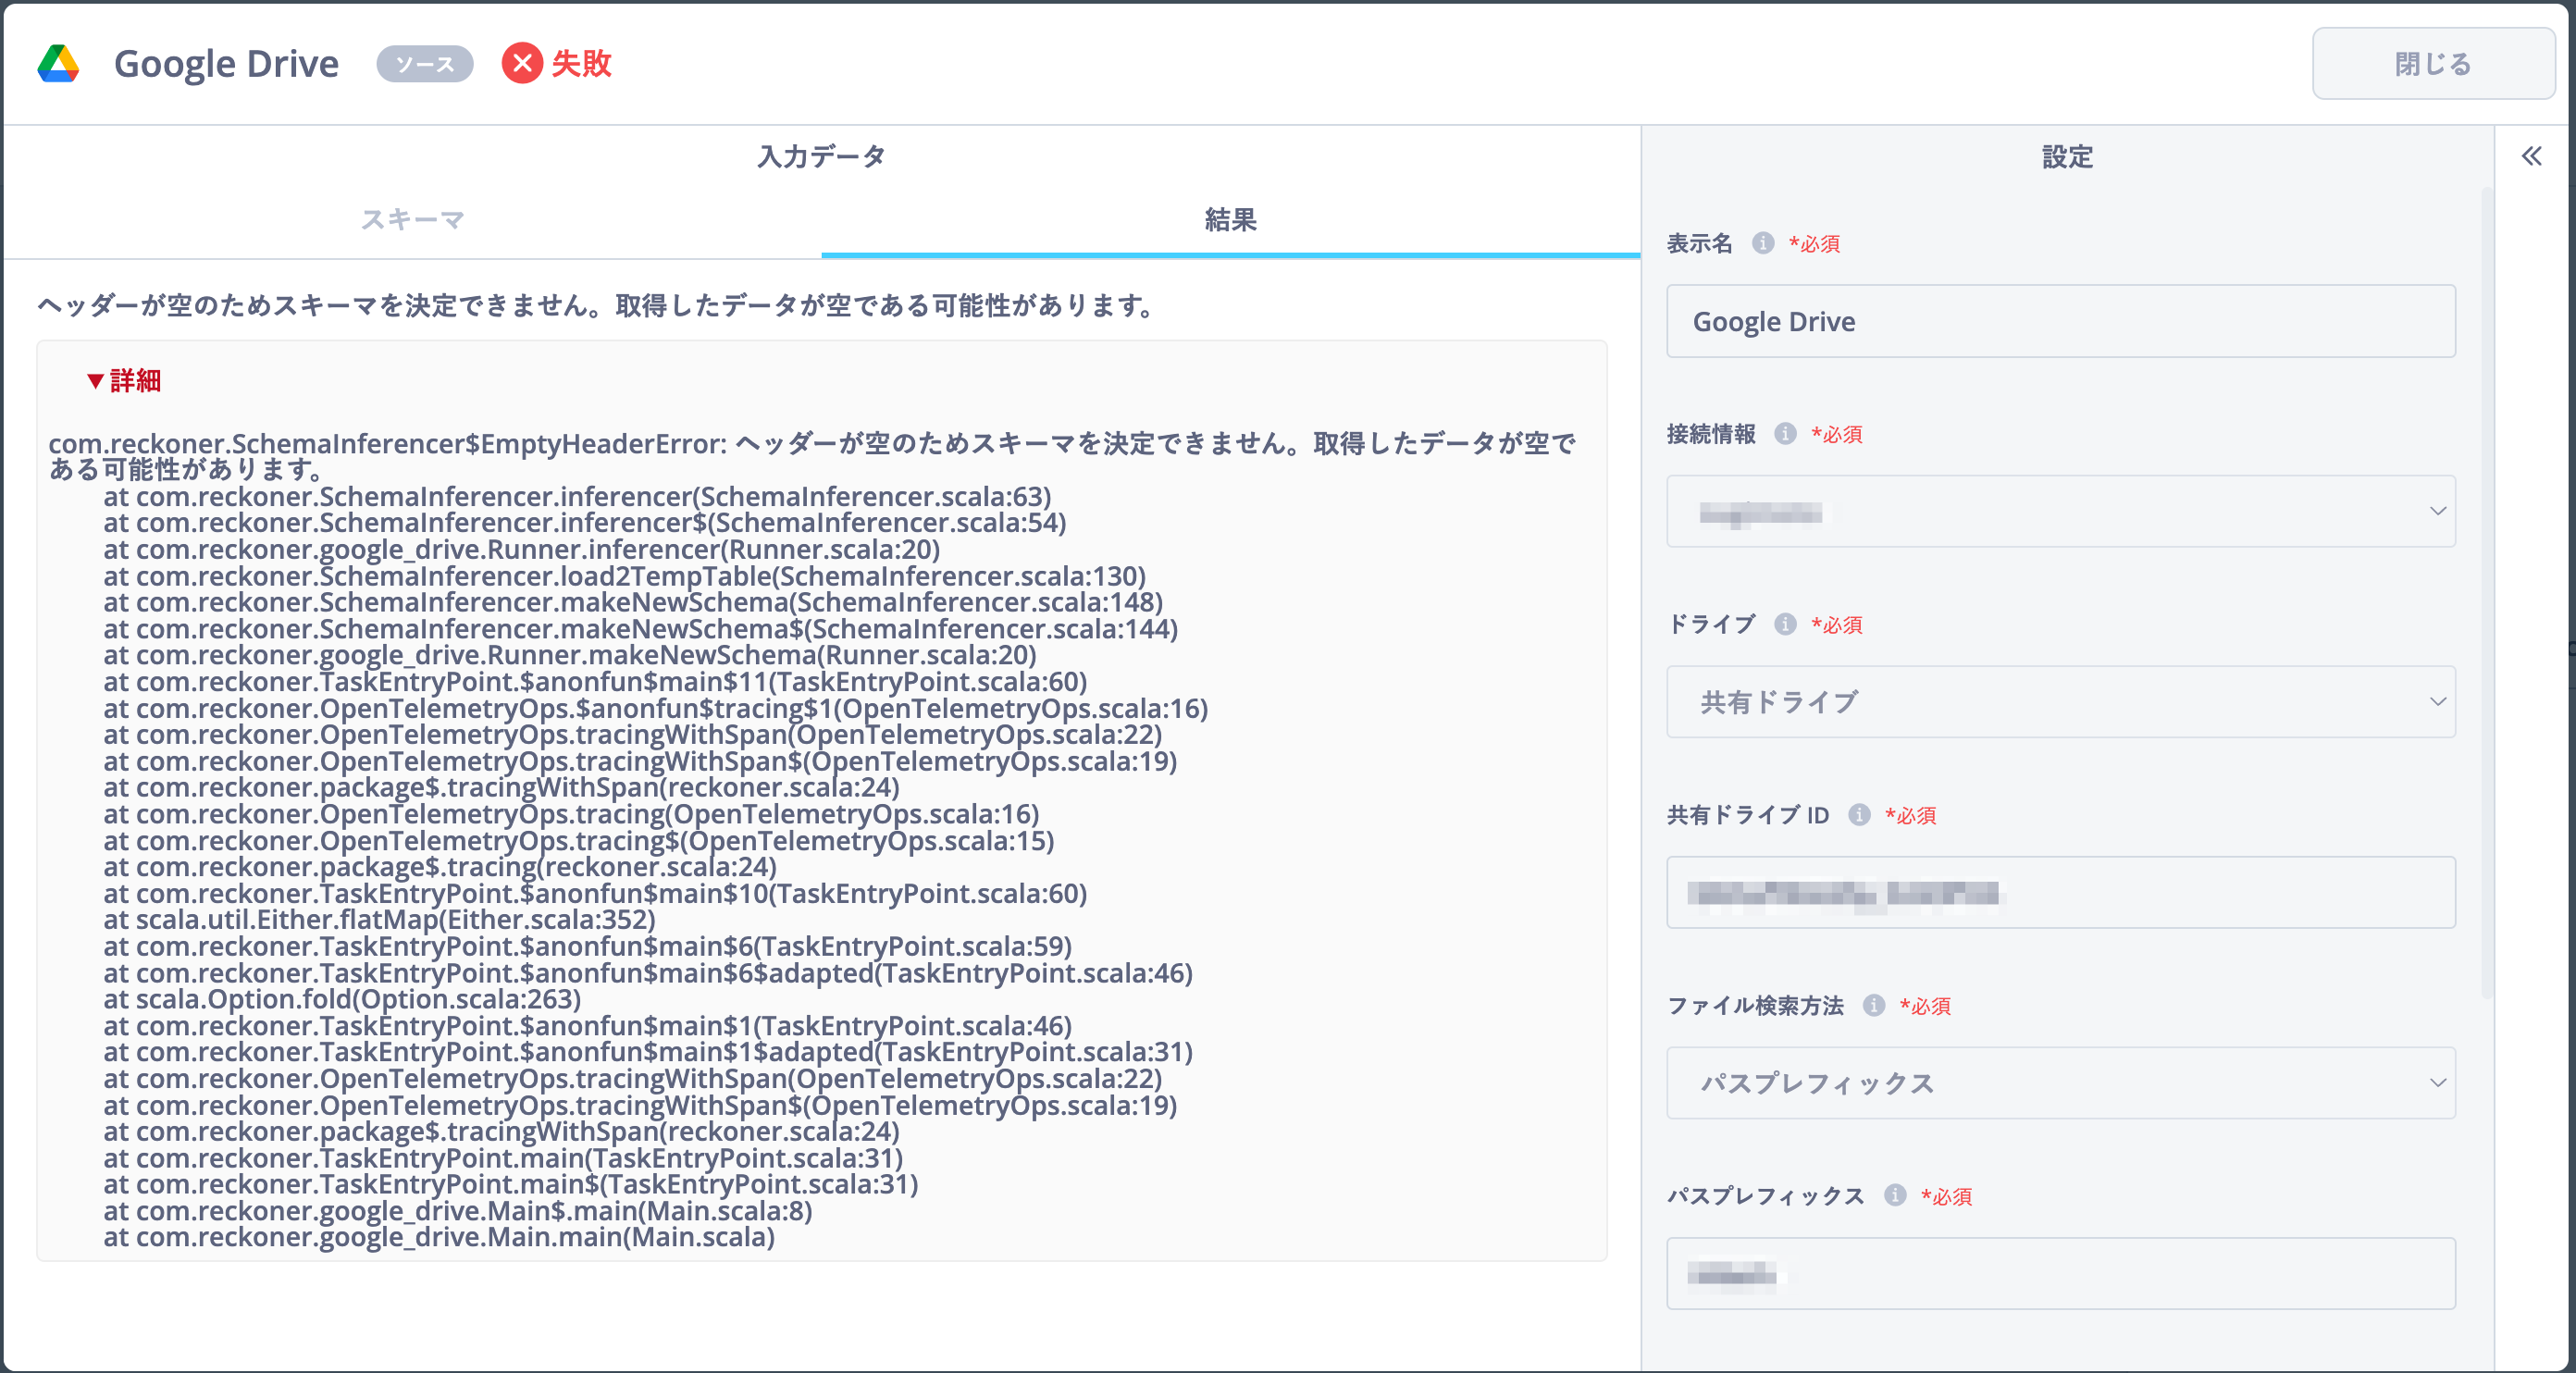The image size is (2576, 1373).
Task: Click the 閉じる button
Action: pos(2433,64)
